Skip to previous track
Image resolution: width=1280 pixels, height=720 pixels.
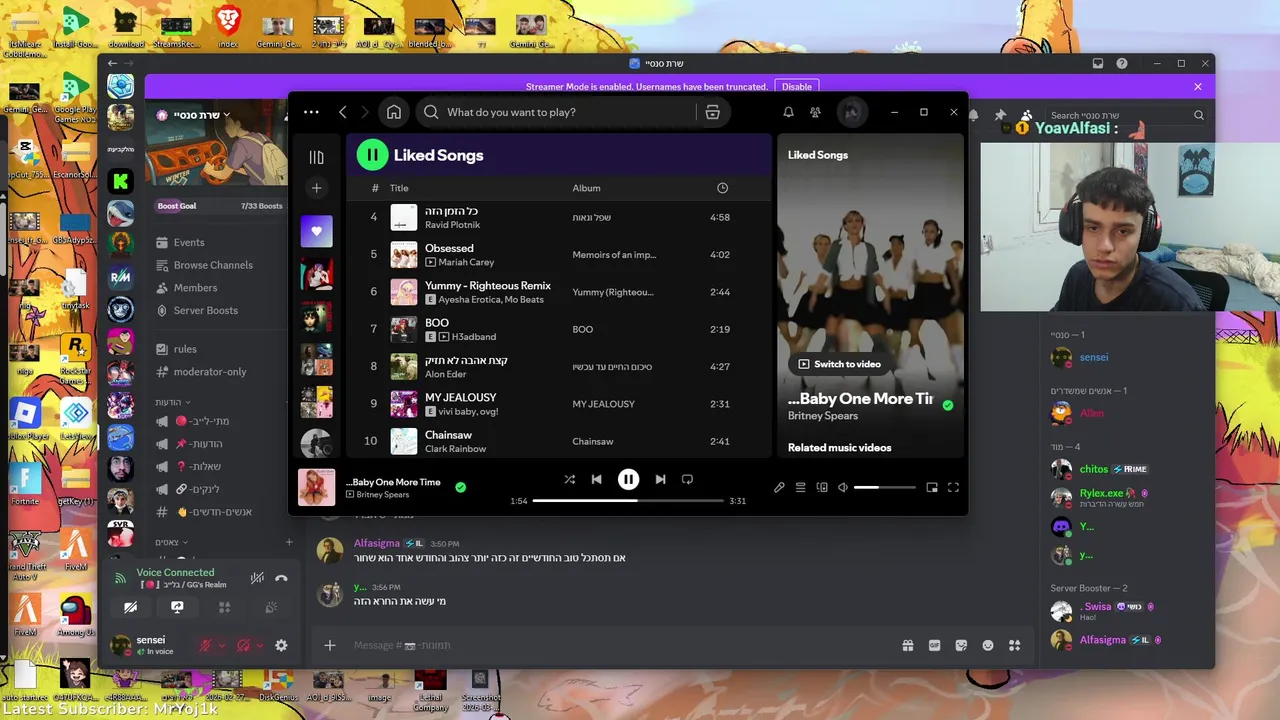pos(596,479)
